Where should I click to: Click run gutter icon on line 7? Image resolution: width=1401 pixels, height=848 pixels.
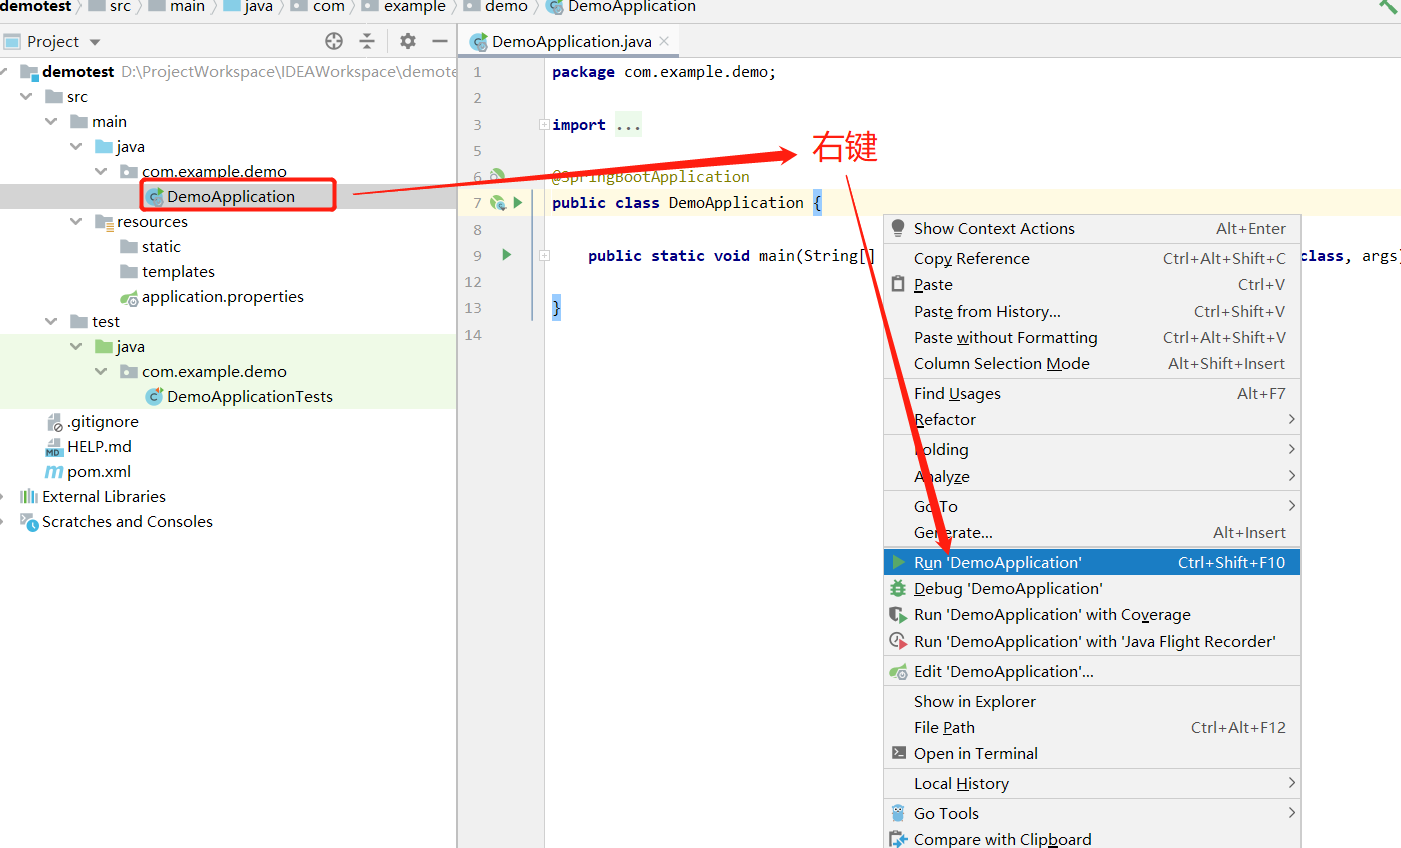(x=518, y=202)
